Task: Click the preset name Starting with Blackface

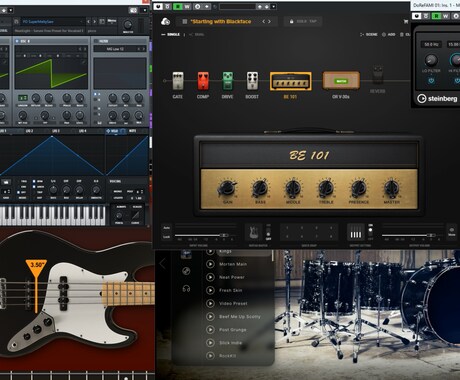Action: tap(221, 22)
